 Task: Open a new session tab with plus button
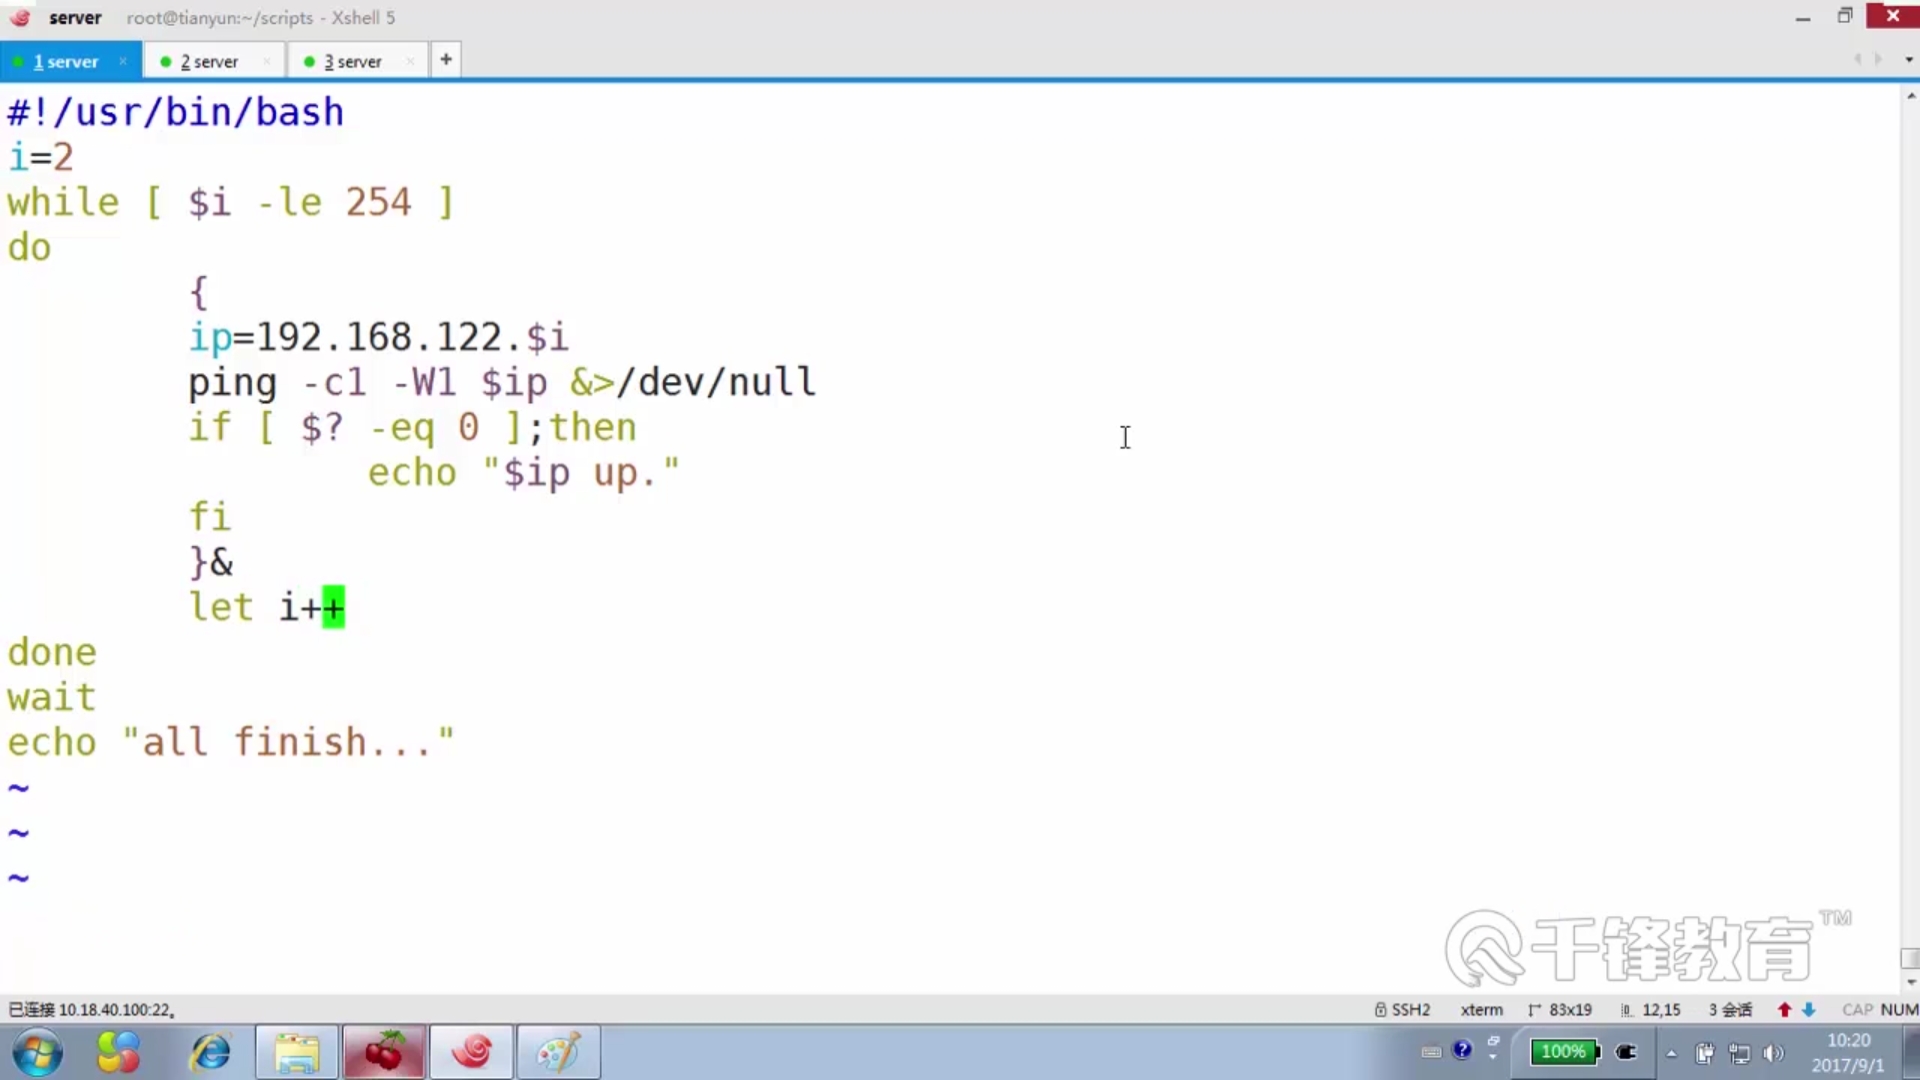[446, 60]
